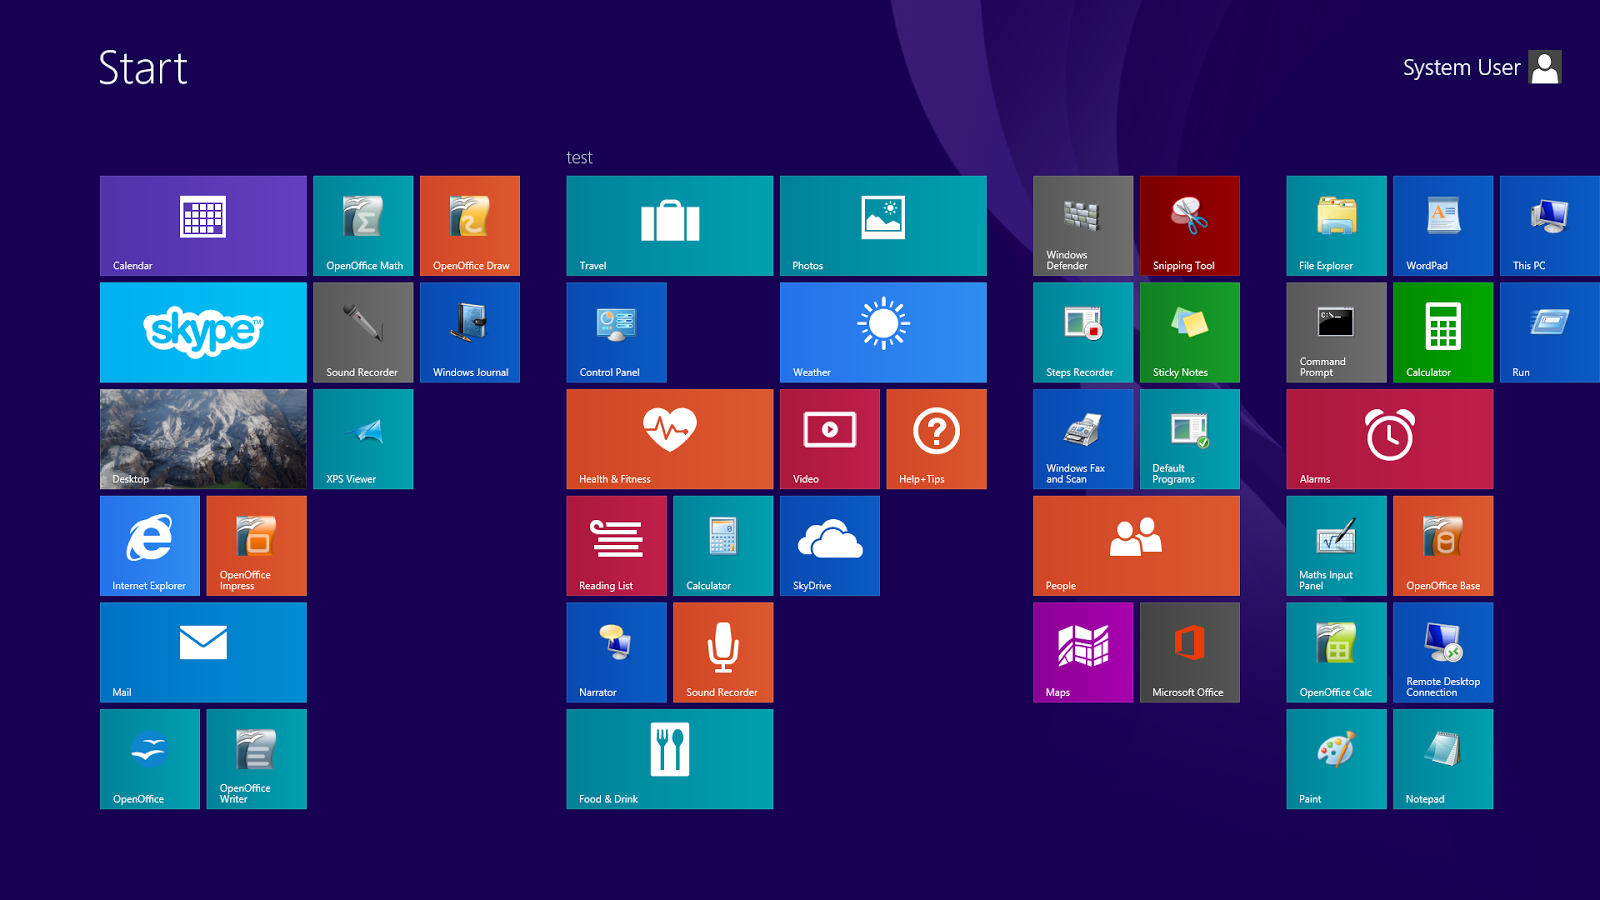Launch the Maps app
Screen dimensions: 1600x900
1083,652
